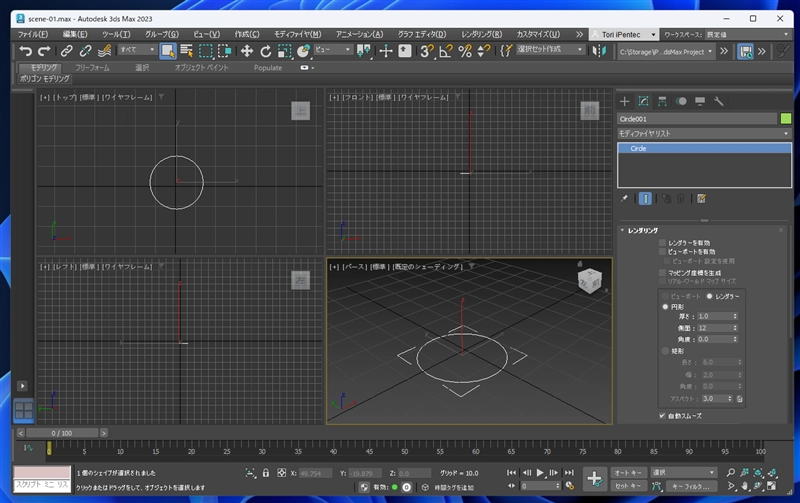Click the Redo arrow icon

[44, 51]
